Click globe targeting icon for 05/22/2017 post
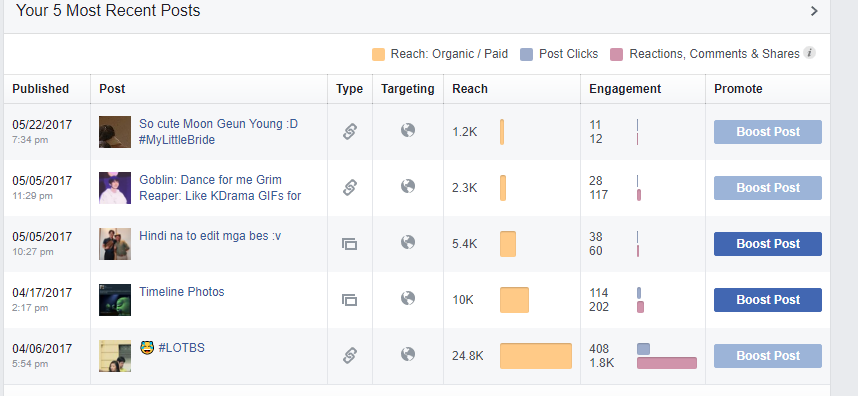Screen dimensions: 858x396 coord(408,130)
